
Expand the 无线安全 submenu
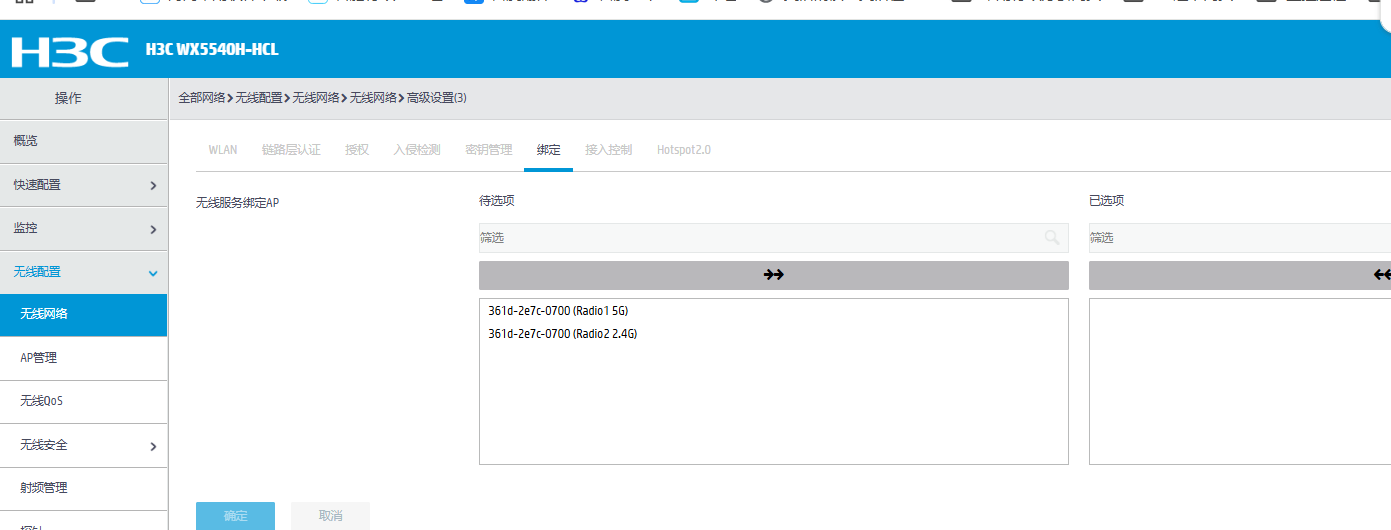click(83, 445)
